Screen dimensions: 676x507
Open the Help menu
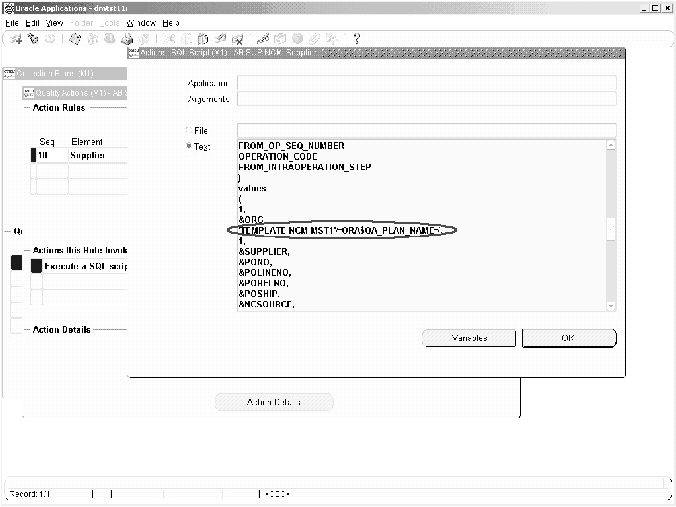(171, 23)
